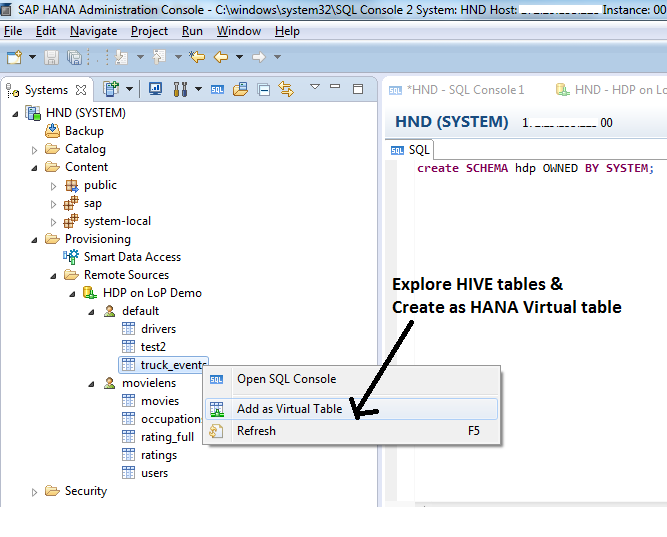Open the New wizard dropdown arrow
Image resolution: width=667 pixels, height=537 pixels.
point(32,57)
